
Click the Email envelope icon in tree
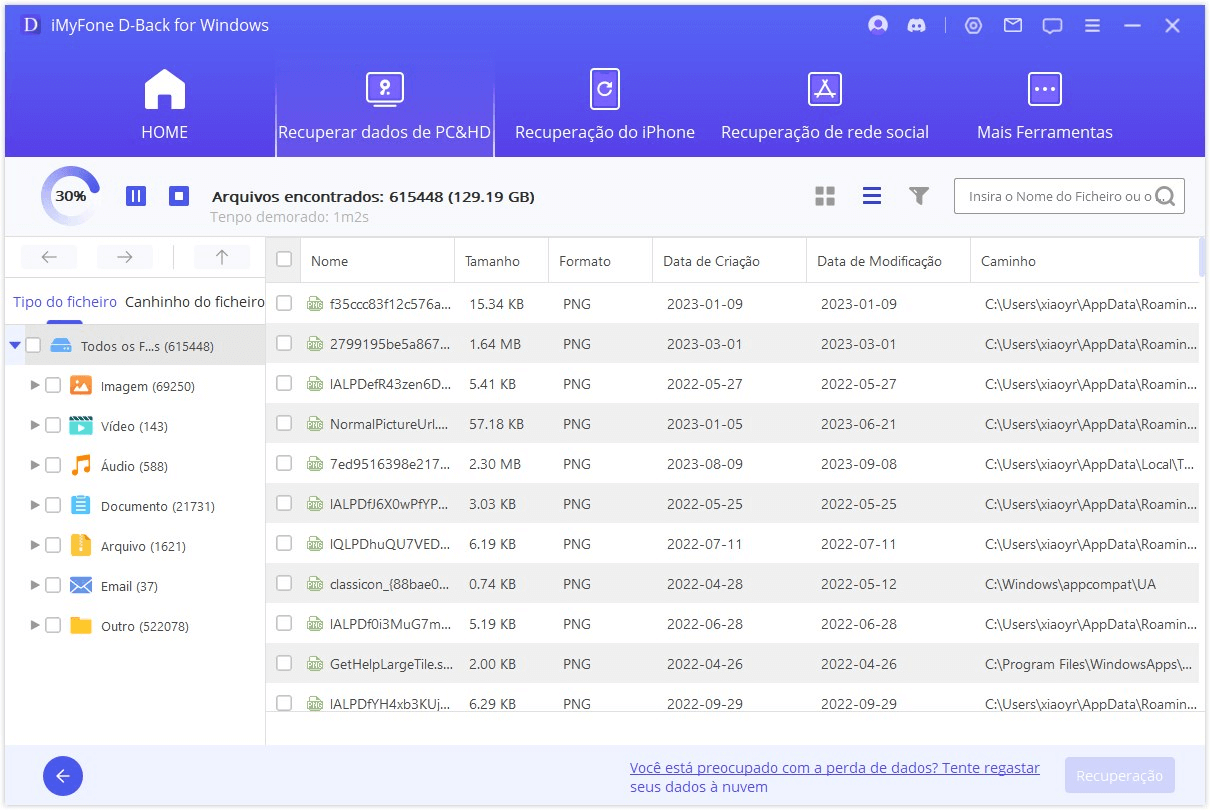(81, 586)
